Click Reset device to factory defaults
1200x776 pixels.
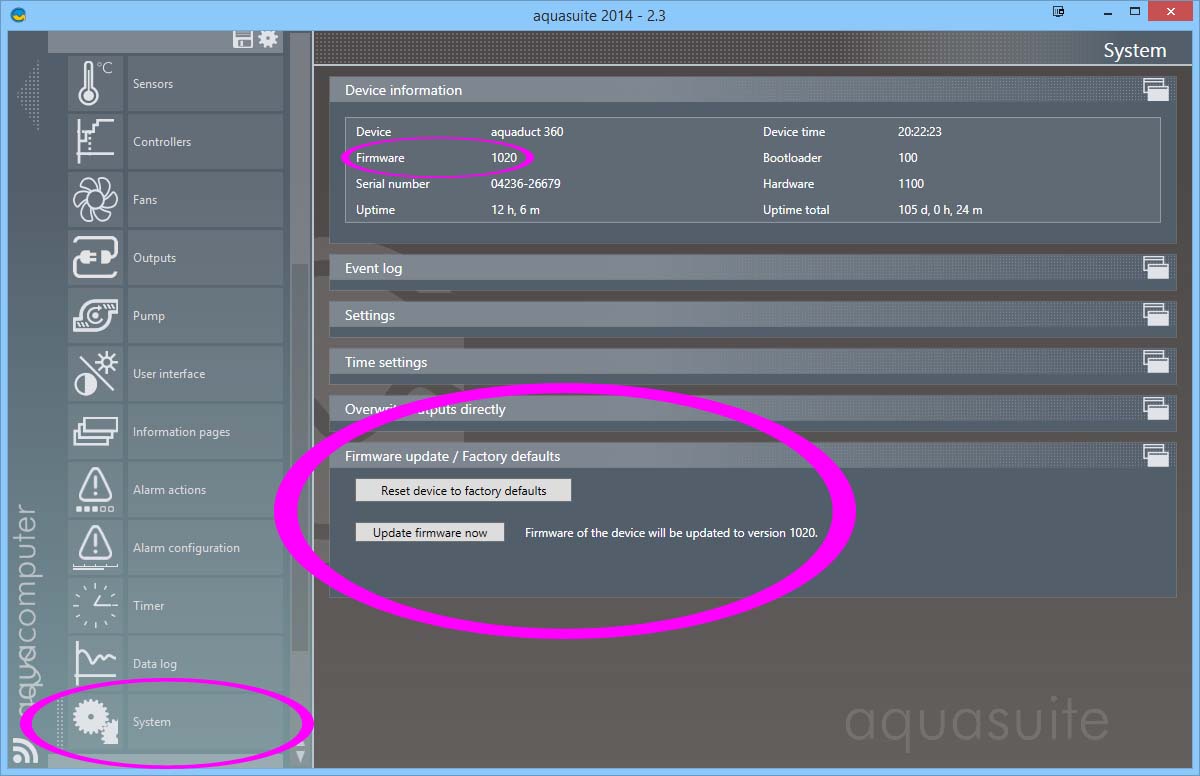tap(463, 491)
